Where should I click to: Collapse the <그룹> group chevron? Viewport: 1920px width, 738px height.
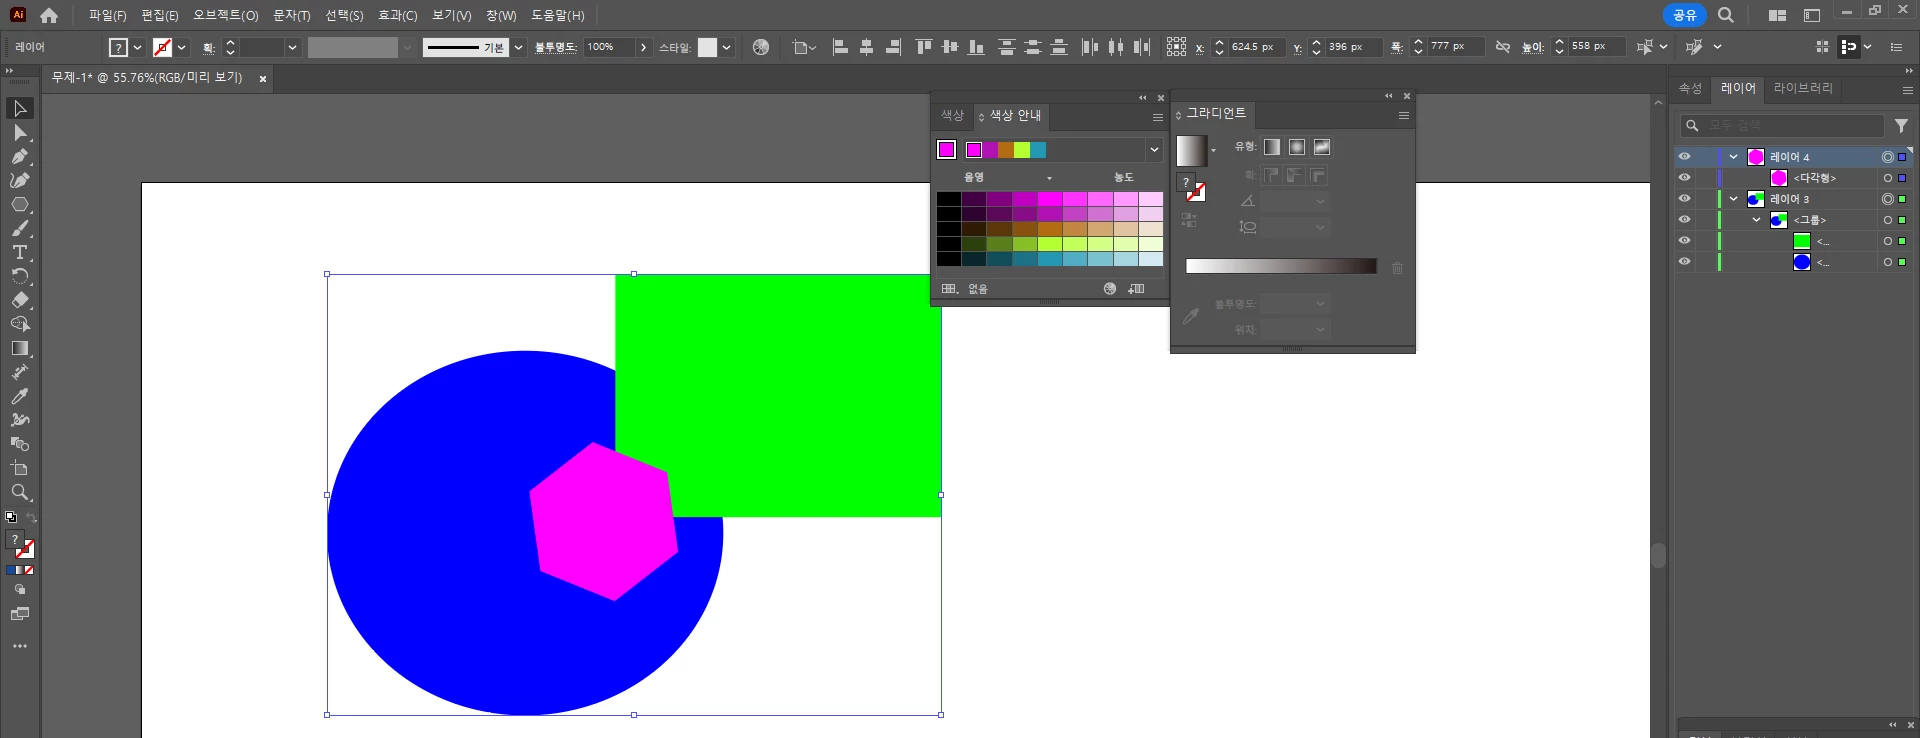1756,220
